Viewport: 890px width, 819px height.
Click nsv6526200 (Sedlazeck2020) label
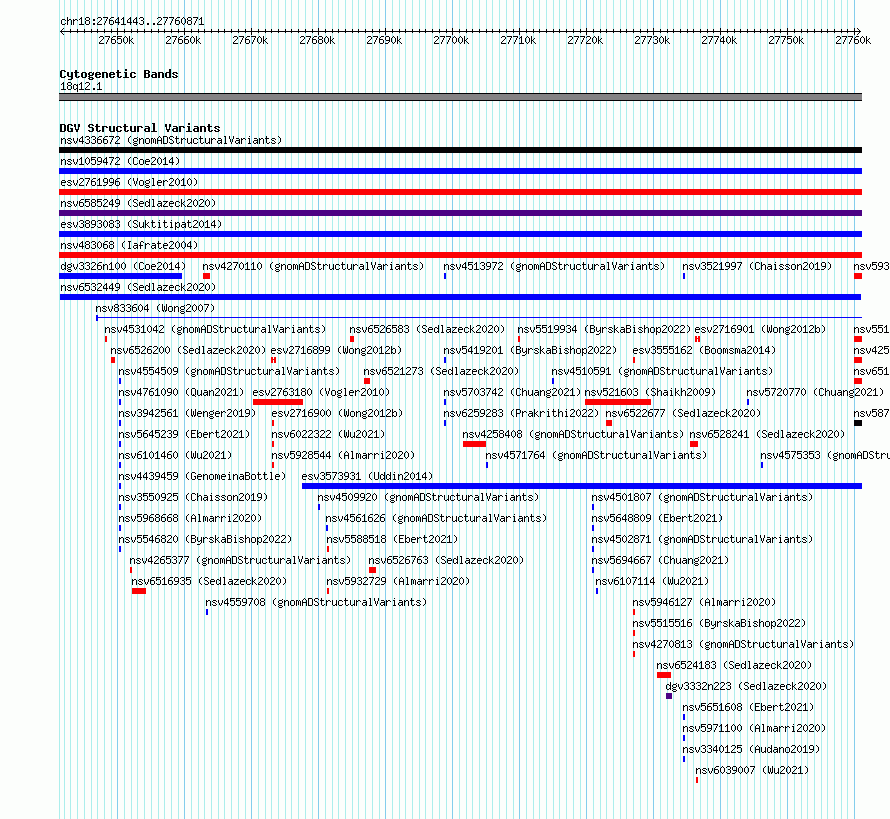(x=188, y=350)
